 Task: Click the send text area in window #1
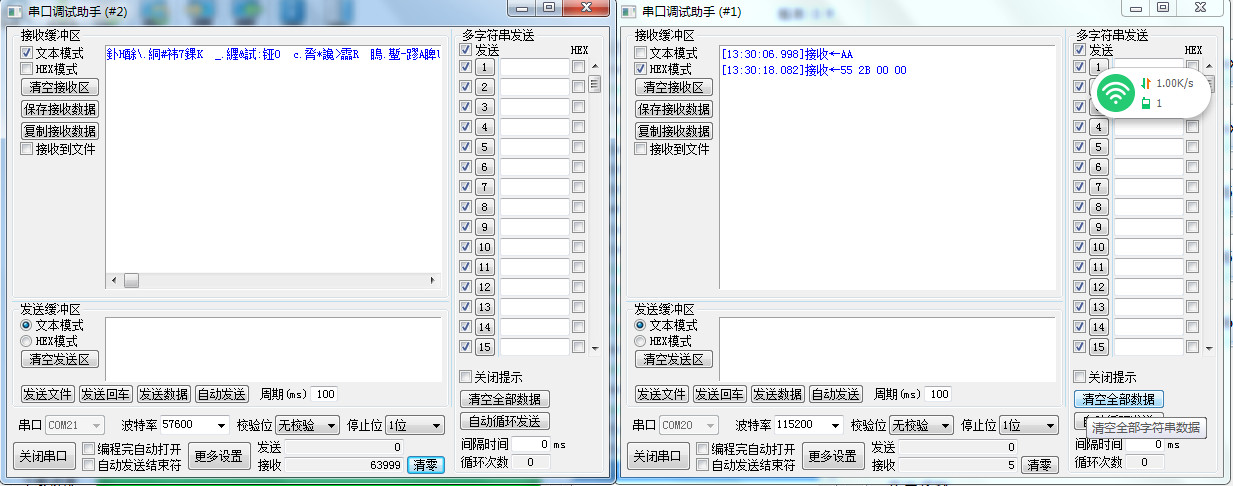(888, 348)
